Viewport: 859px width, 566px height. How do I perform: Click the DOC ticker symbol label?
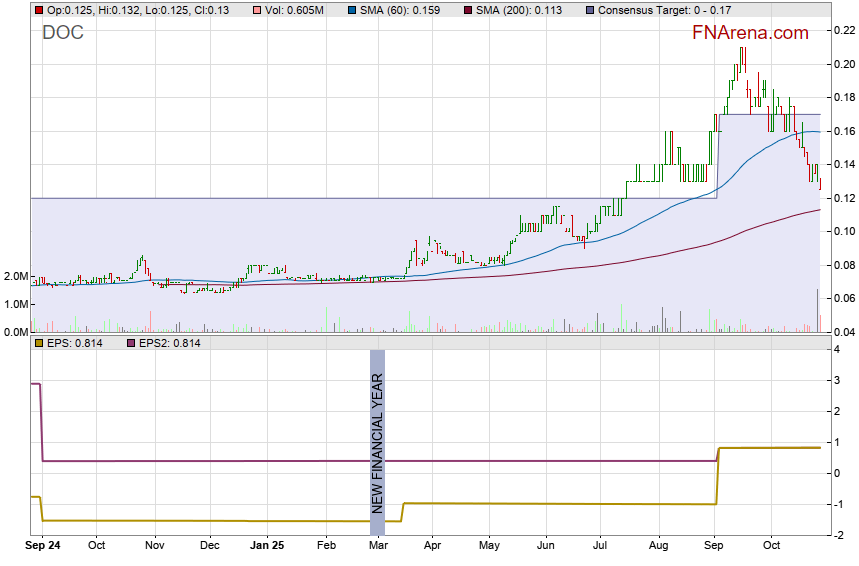pyautogui.click(x=63, y=33)
